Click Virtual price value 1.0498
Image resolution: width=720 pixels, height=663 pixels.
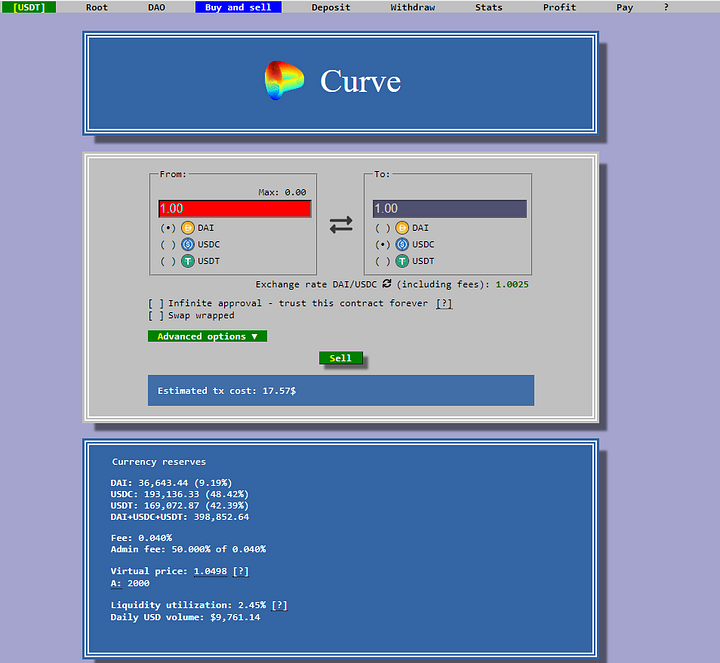[210, 571]
